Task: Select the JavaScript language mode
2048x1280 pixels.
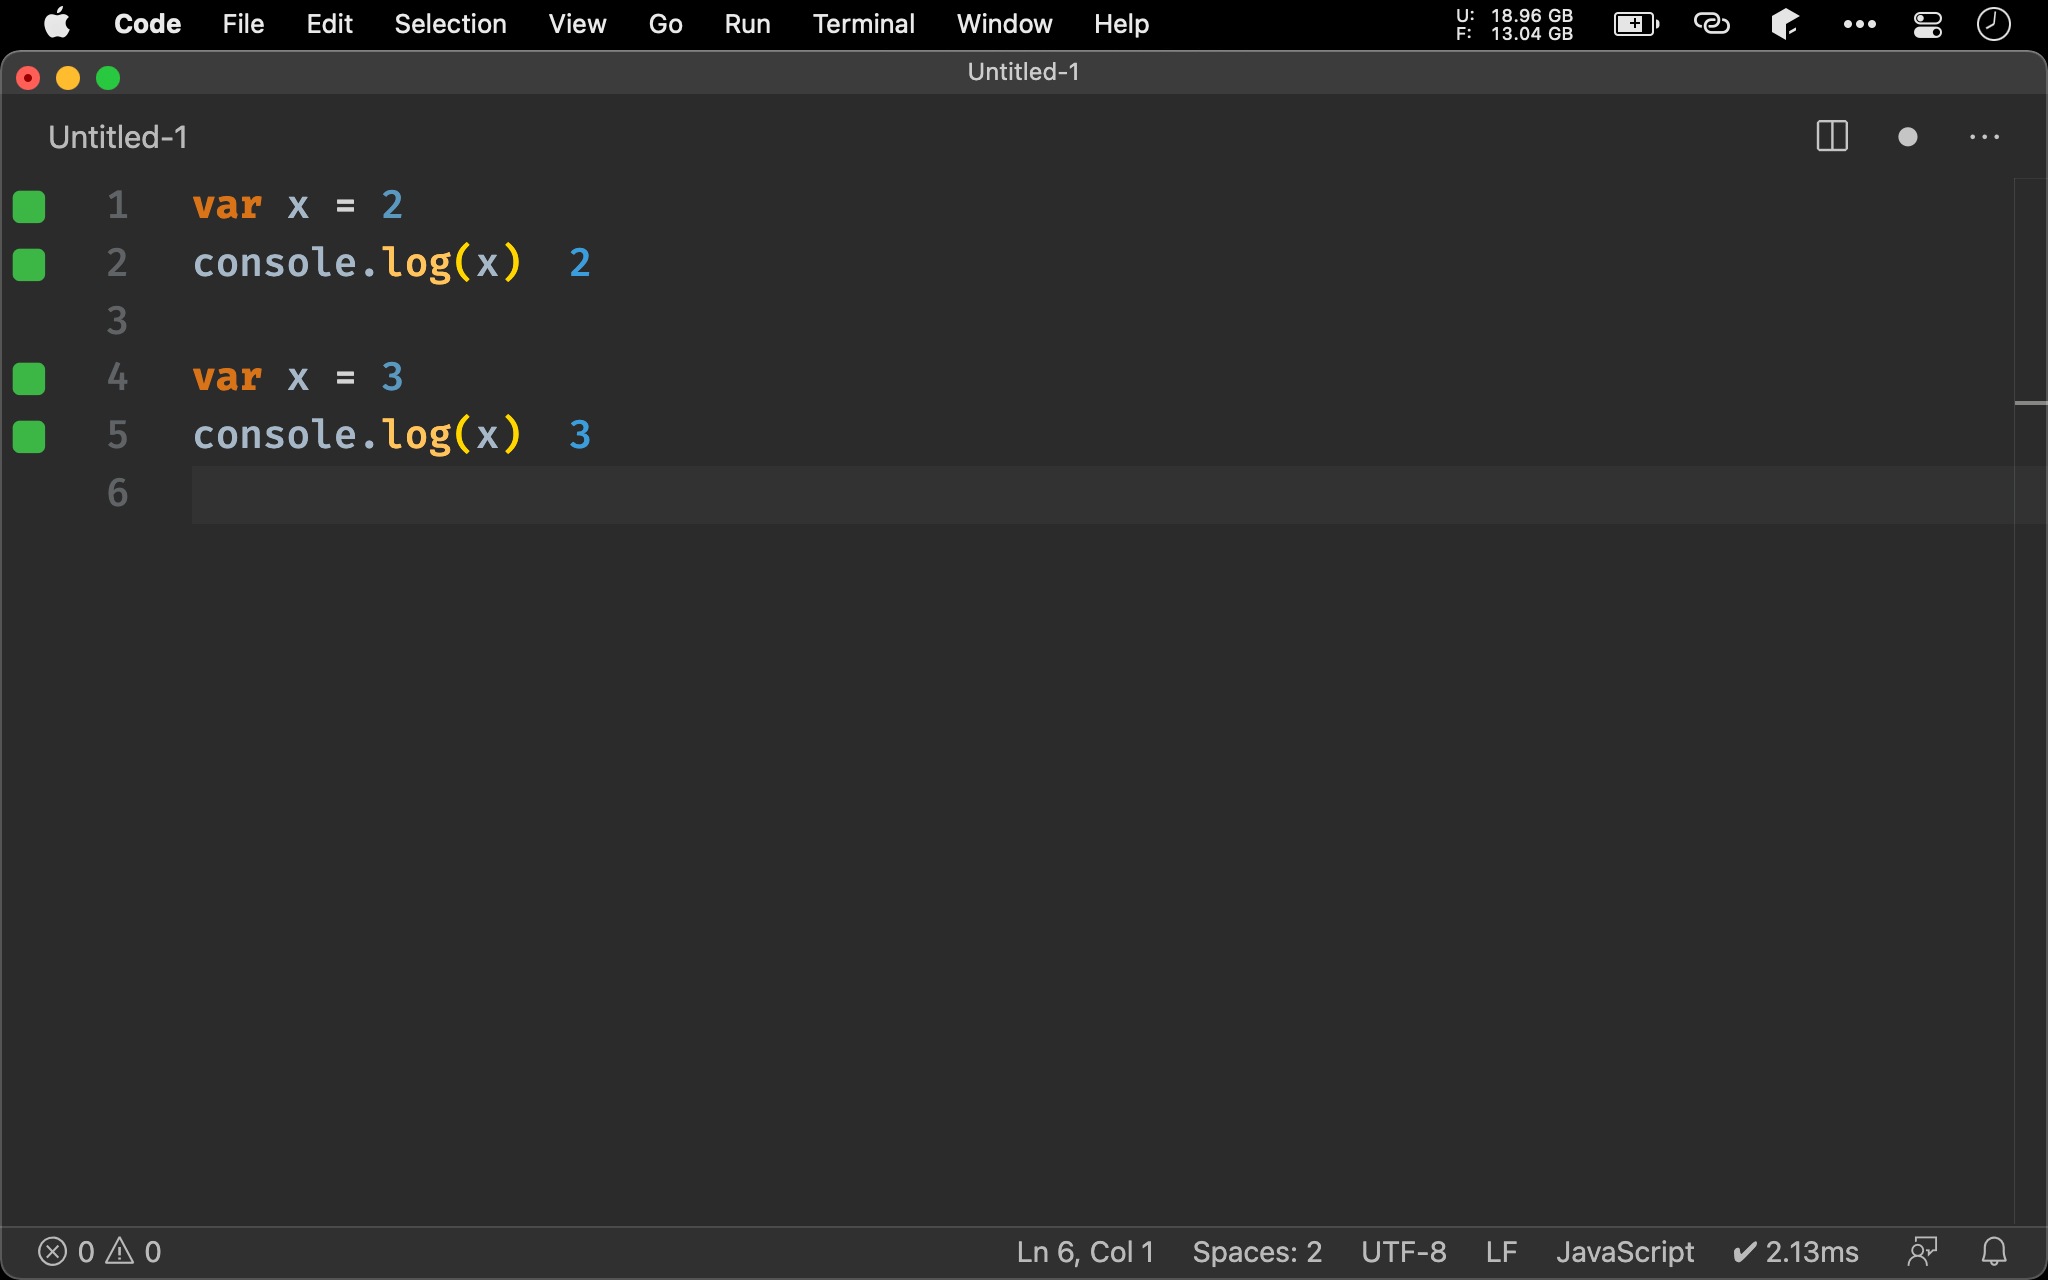Action: [x=1625, y=1252]
